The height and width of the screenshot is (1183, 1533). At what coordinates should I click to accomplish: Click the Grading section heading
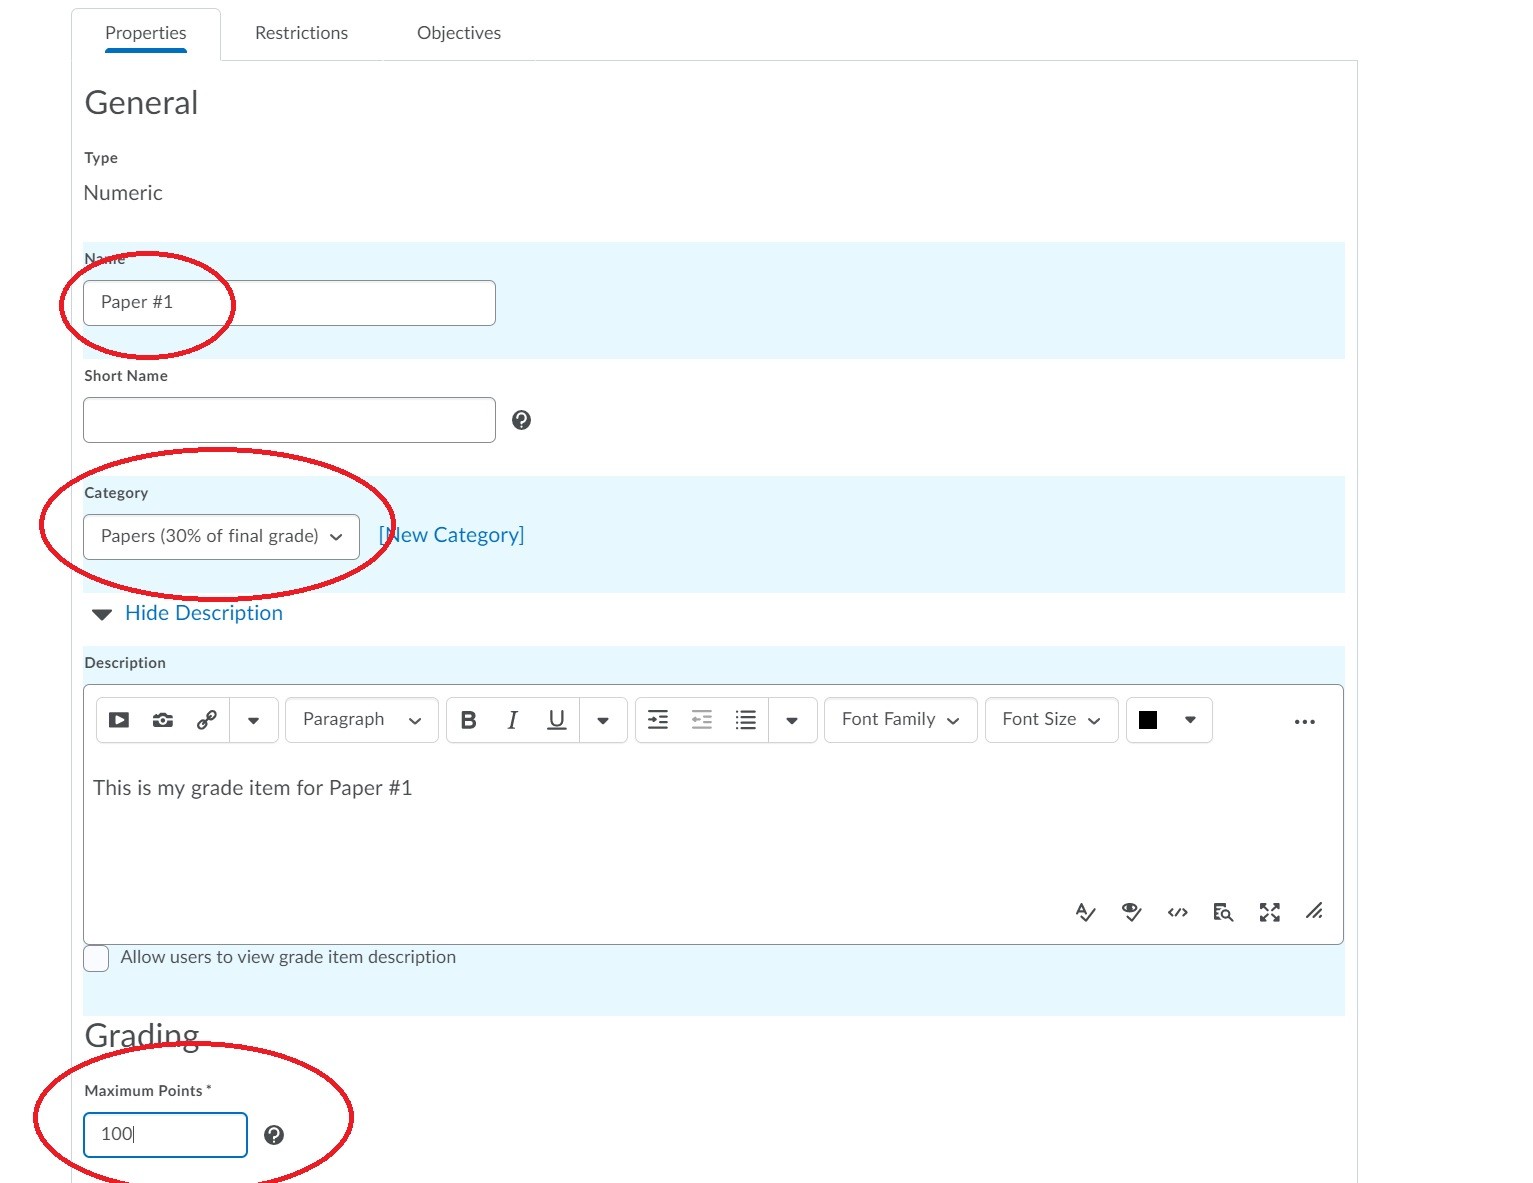(x=142, y=1036)
